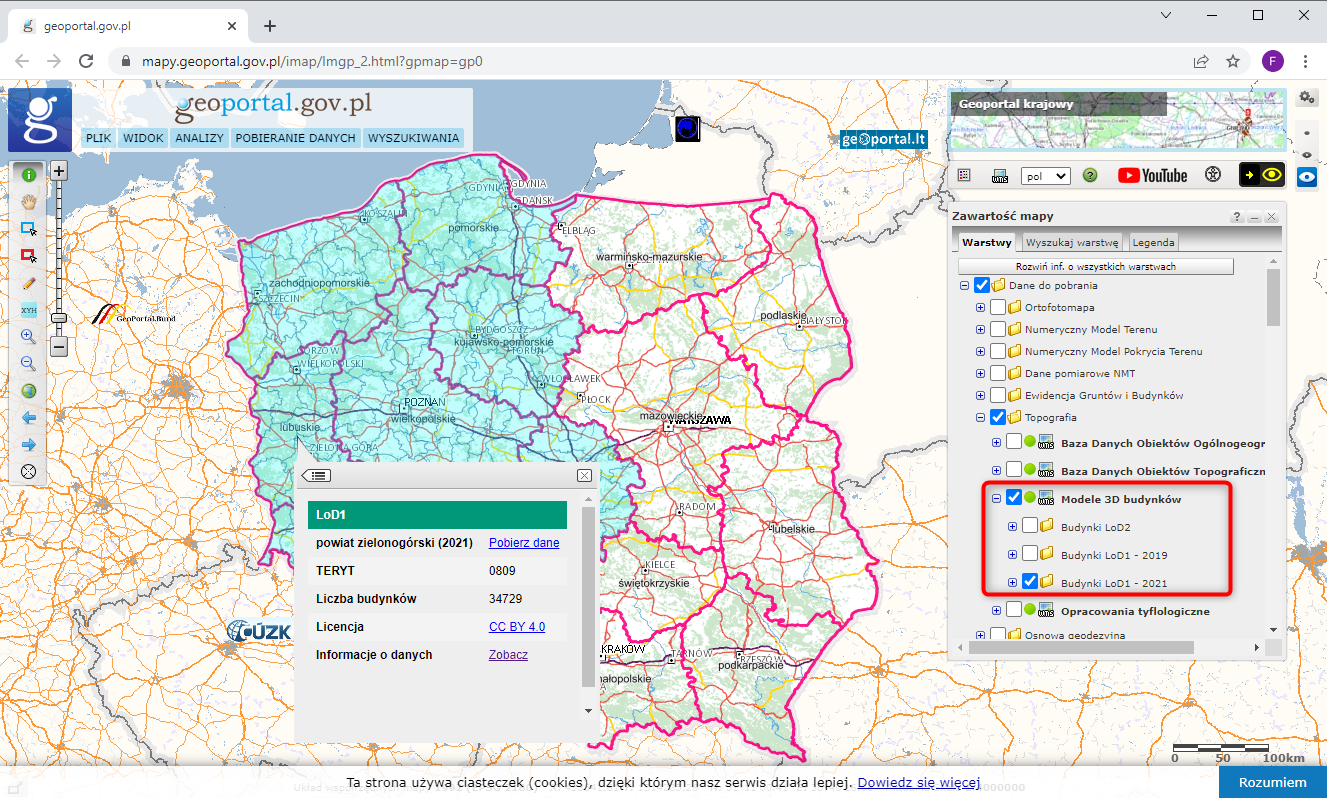
Task: Open the YouTube channel icon
Action: pyautogui.click(x=1152, y=175)
